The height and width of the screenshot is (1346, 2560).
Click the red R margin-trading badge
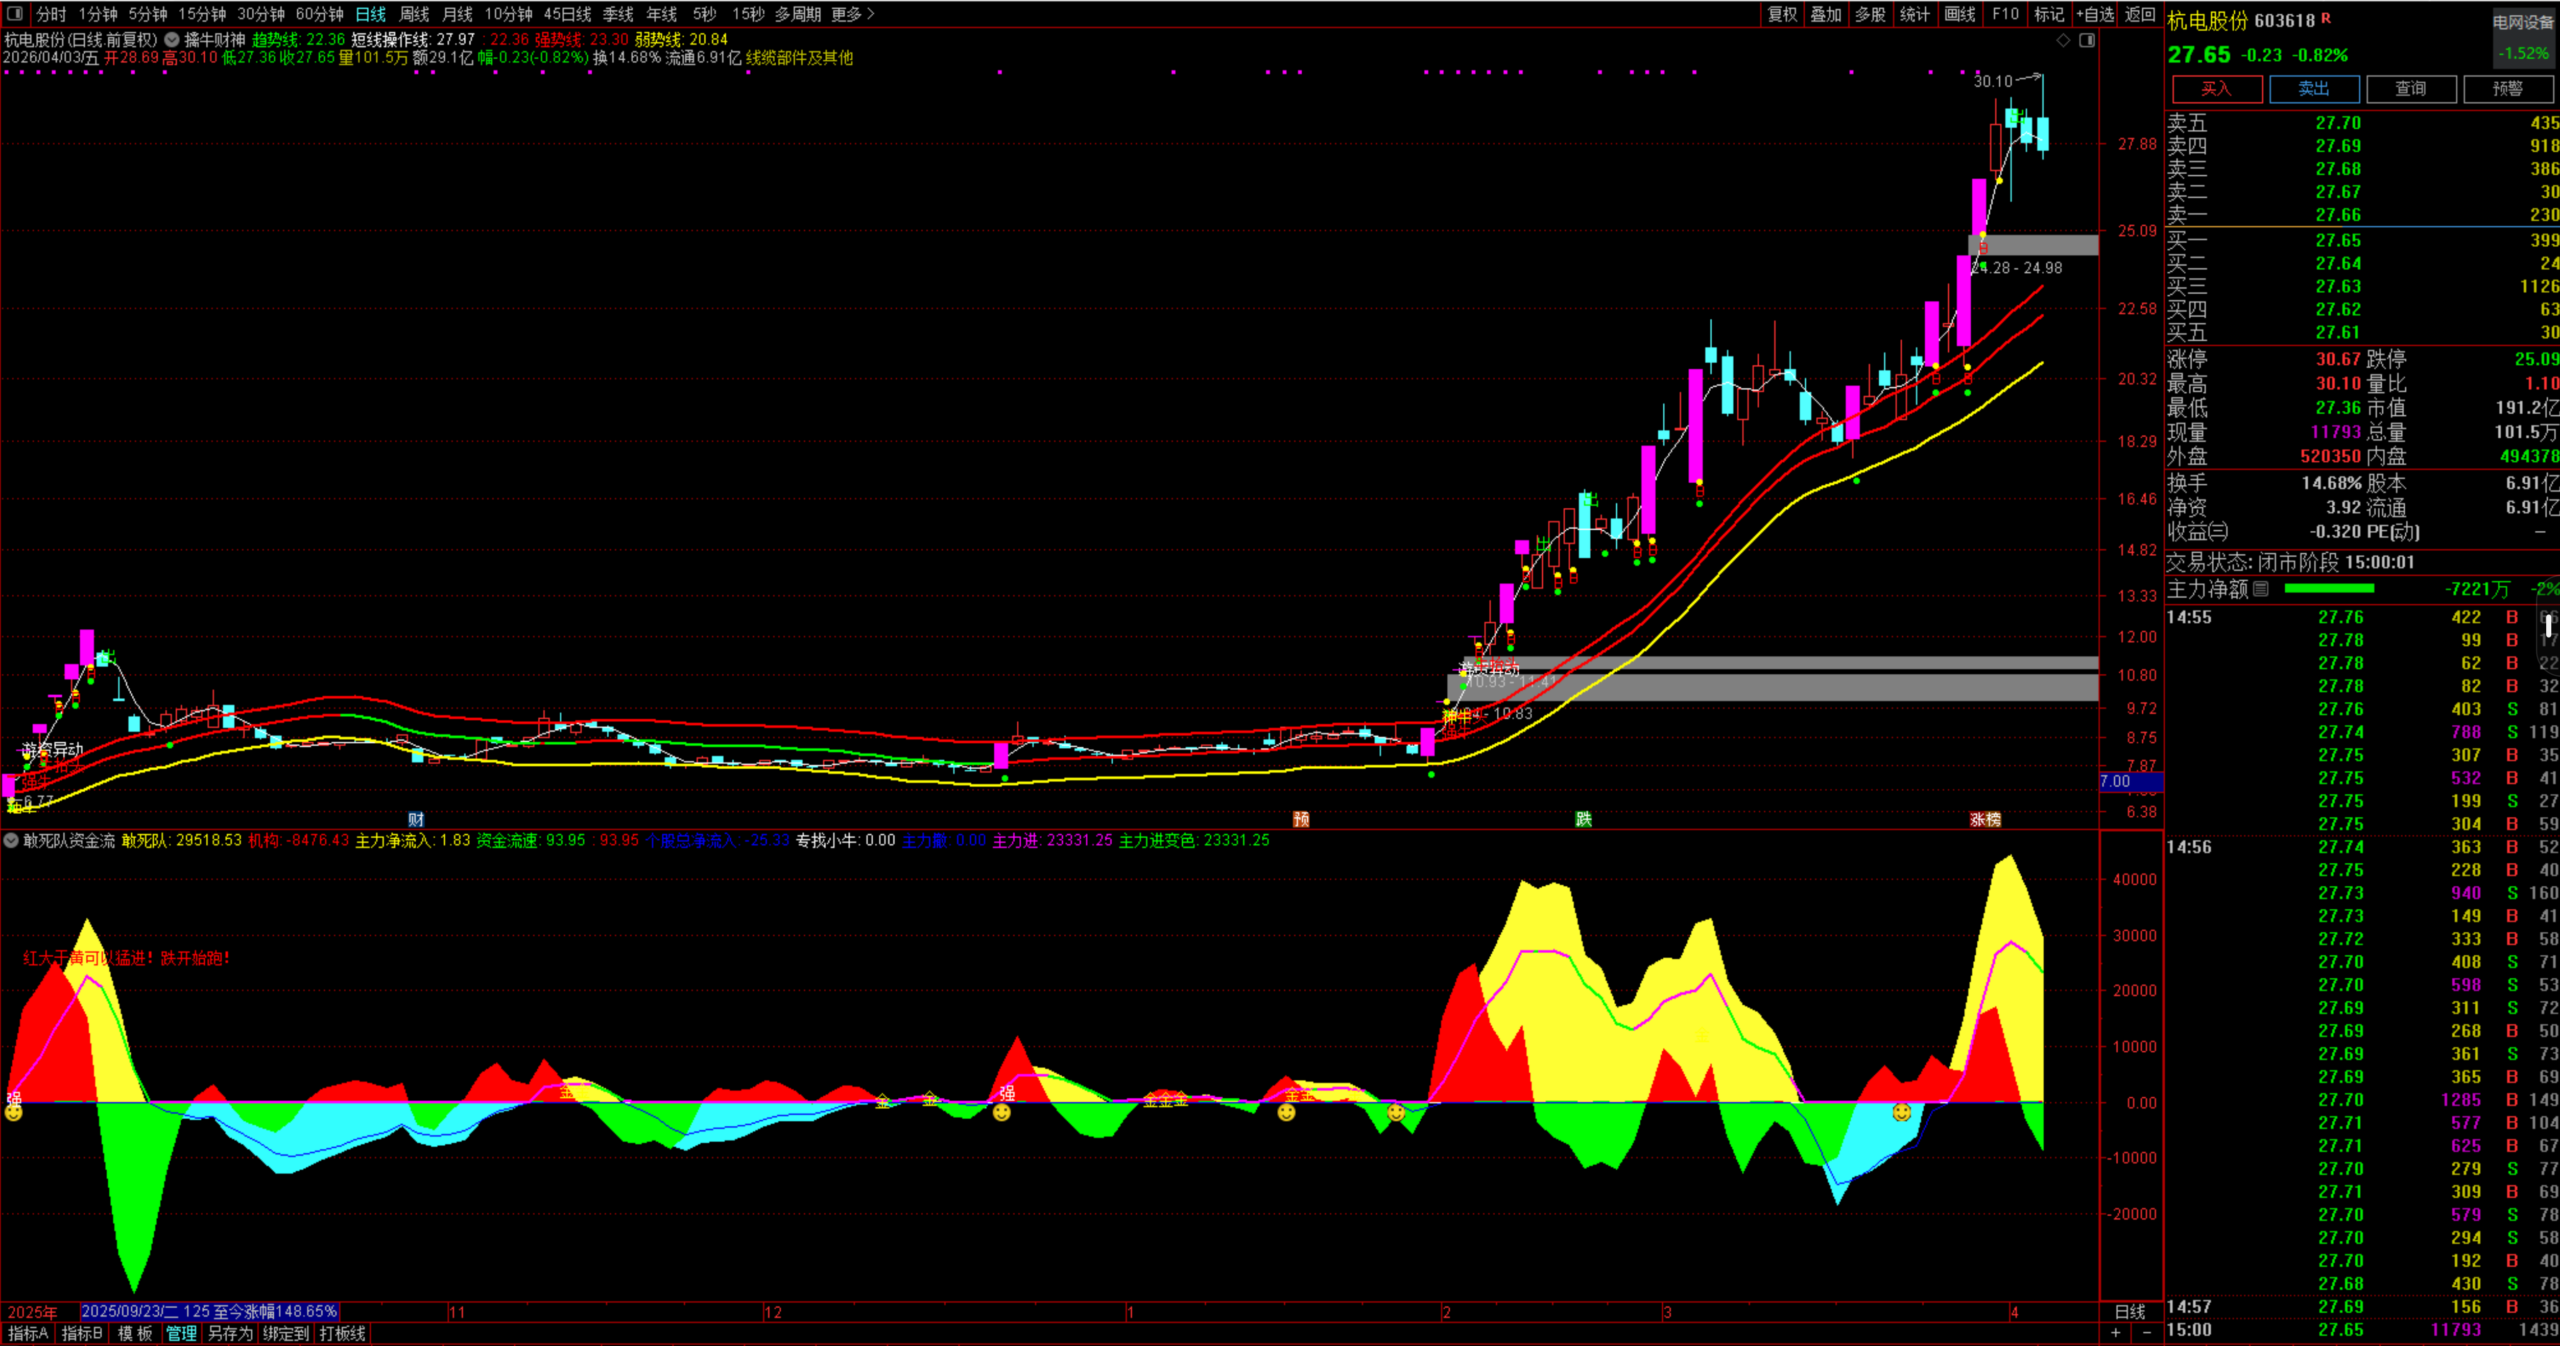tap(2326, 18)
